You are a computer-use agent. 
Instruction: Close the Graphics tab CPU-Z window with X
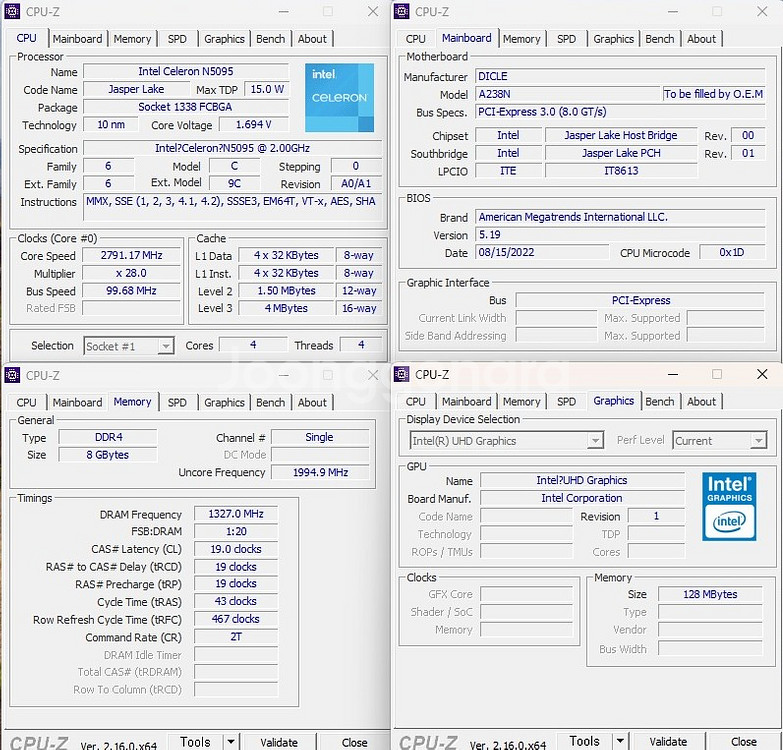tap(762, 374)
